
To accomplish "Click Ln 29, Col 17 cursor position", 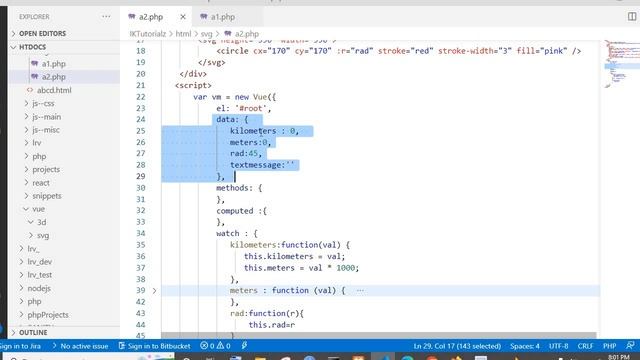I will click(x=457, y=346).
